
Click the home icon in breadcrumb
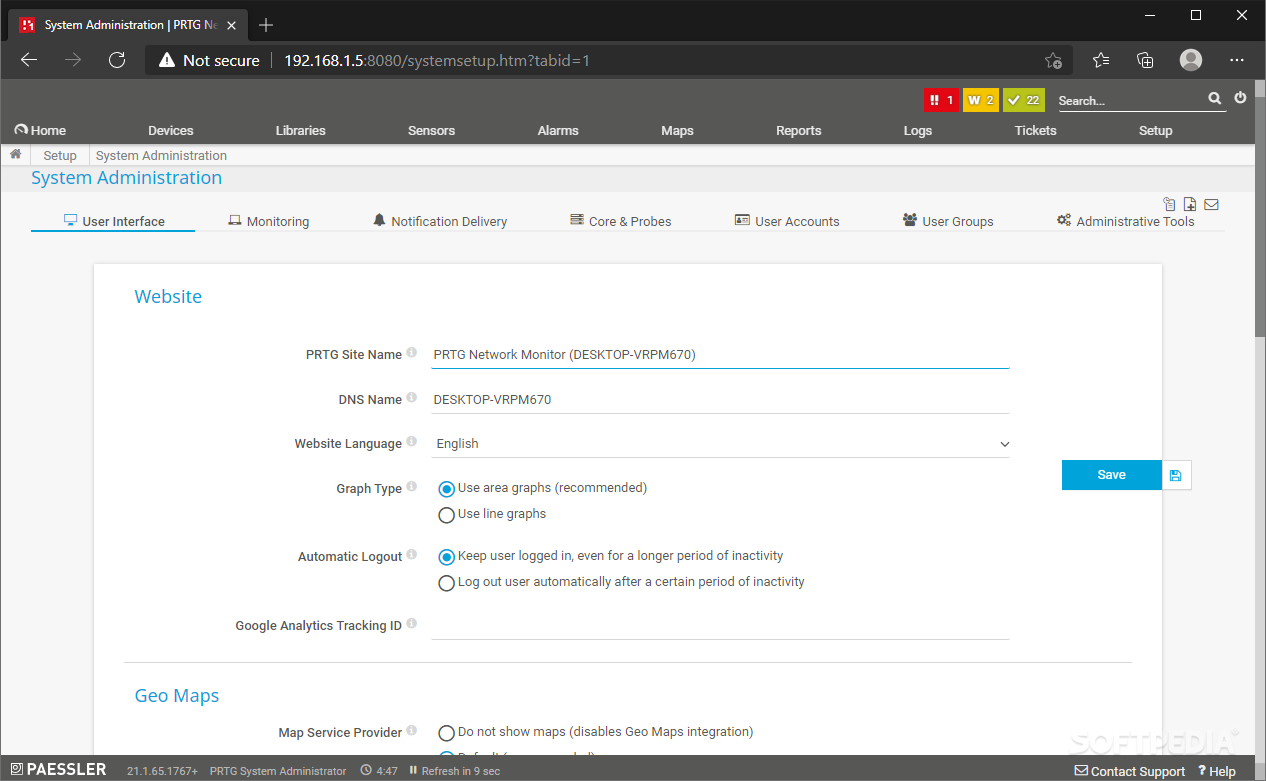click(16, 155)
